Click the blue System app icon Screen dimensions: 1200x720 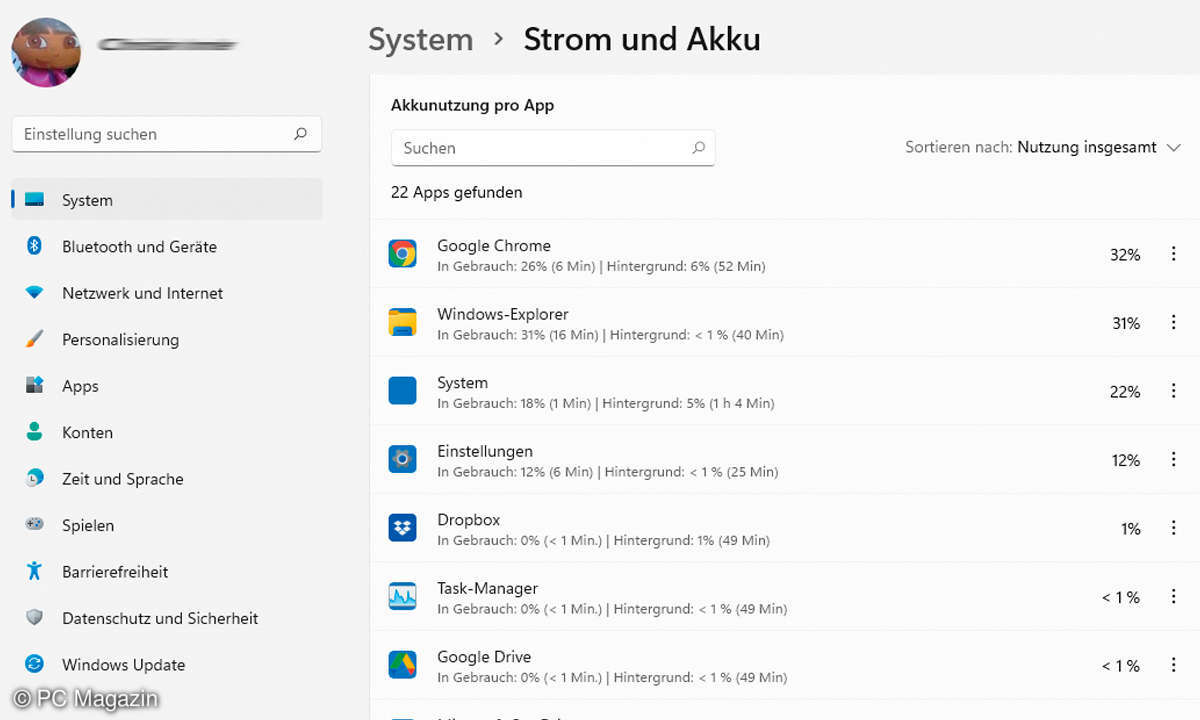click(x=402, y=391)
